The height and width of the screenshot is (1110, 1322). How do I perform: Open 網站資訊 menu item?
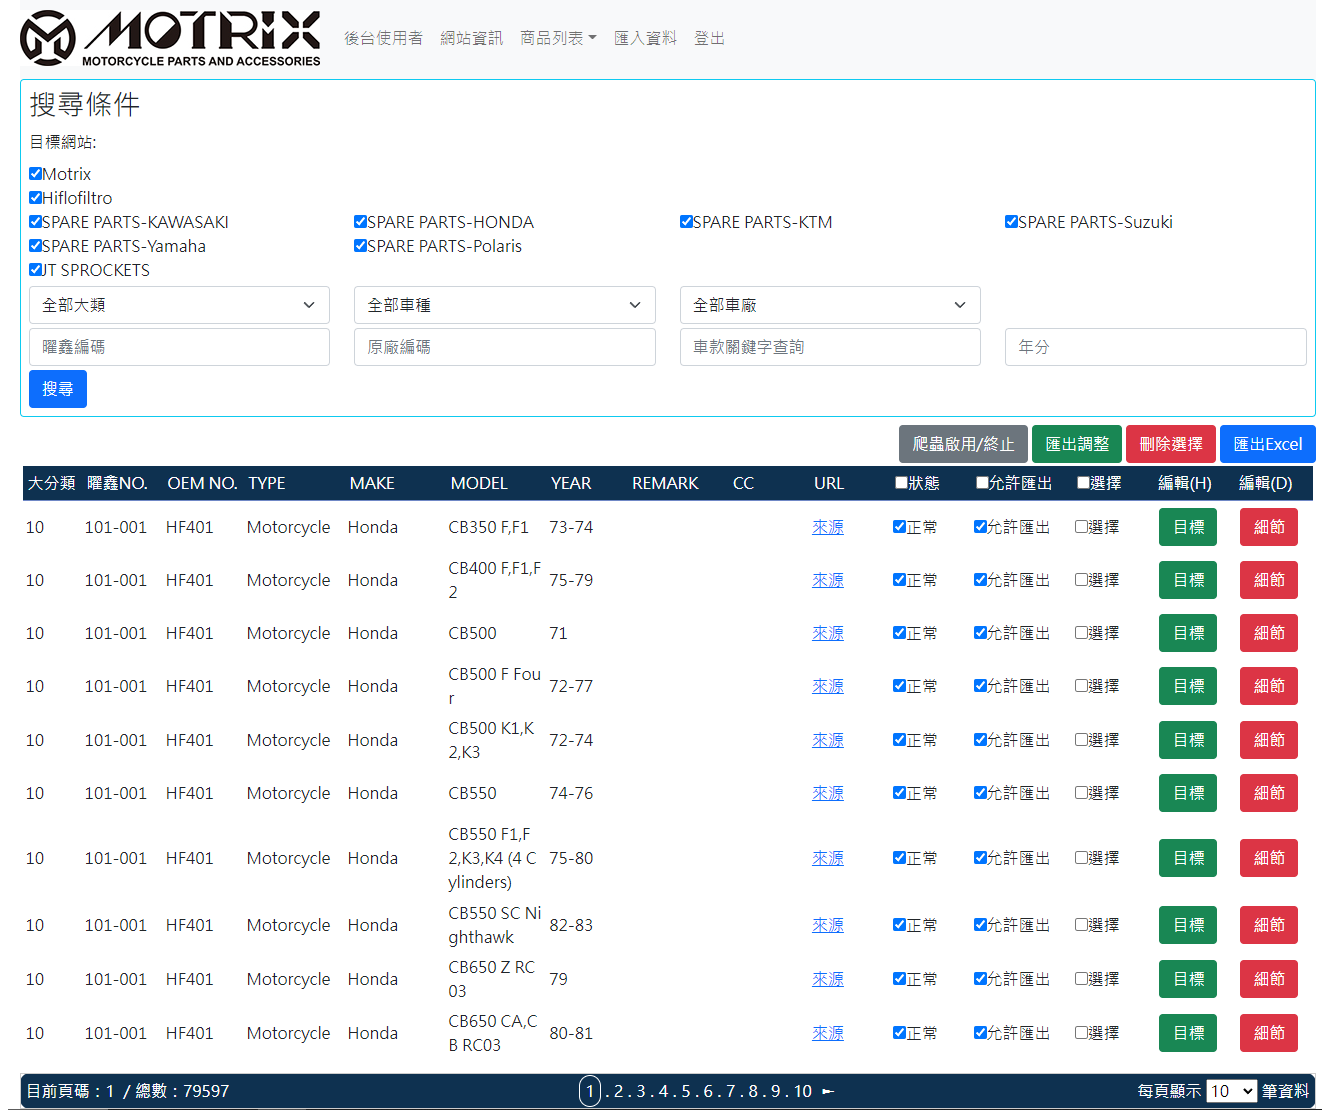(472, 38)
